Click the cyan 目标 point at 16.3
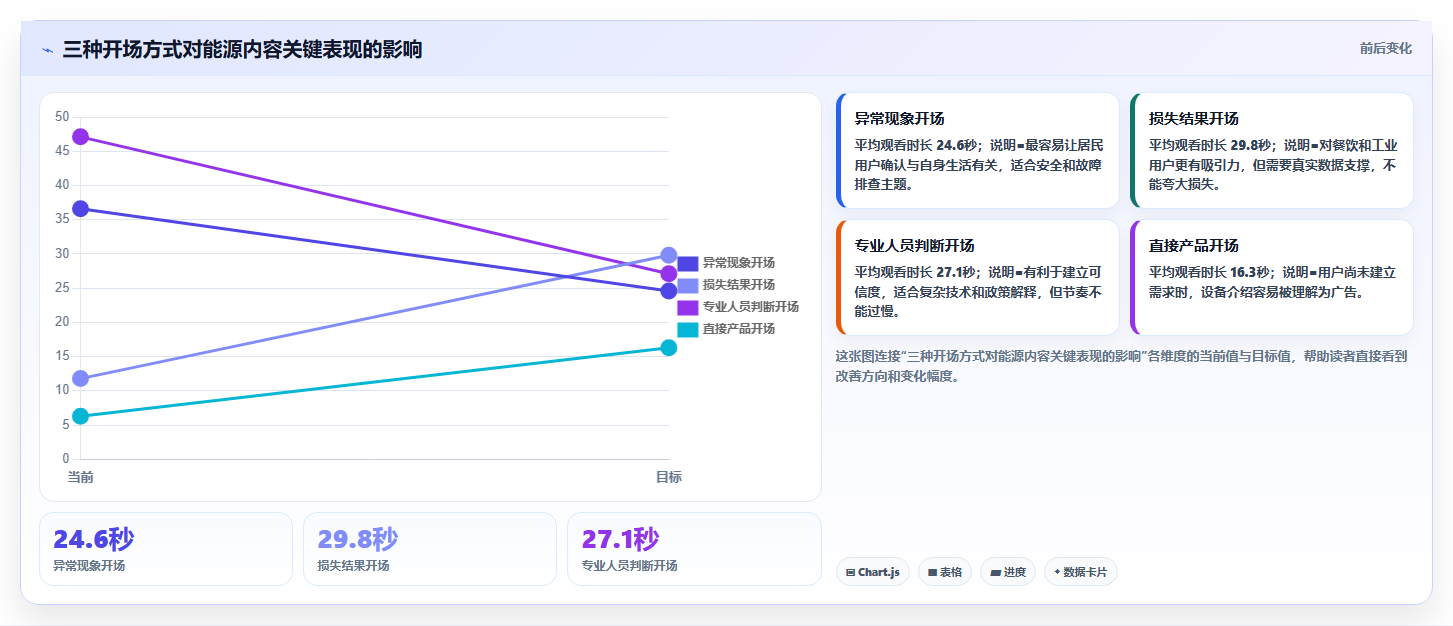Image resolution: width=1453 pixels, height=626 pixels. [x=669, y=348]
